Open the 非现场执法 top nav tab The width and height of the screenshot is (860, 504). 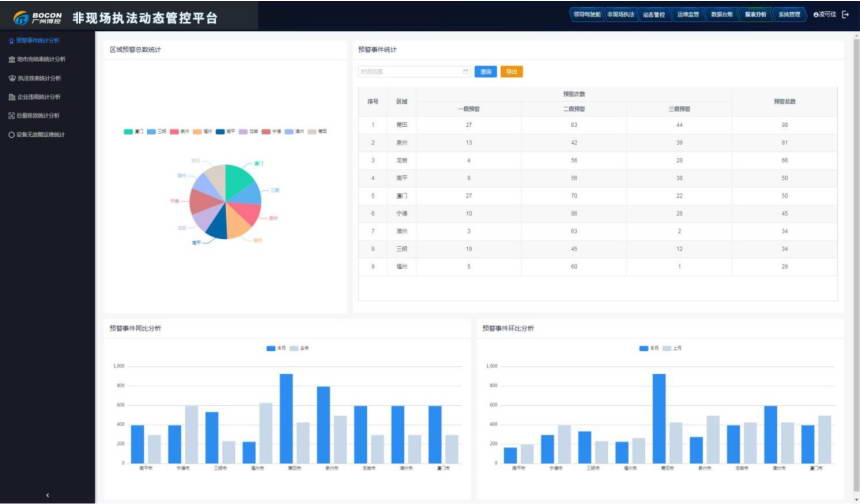coord(620,15)
